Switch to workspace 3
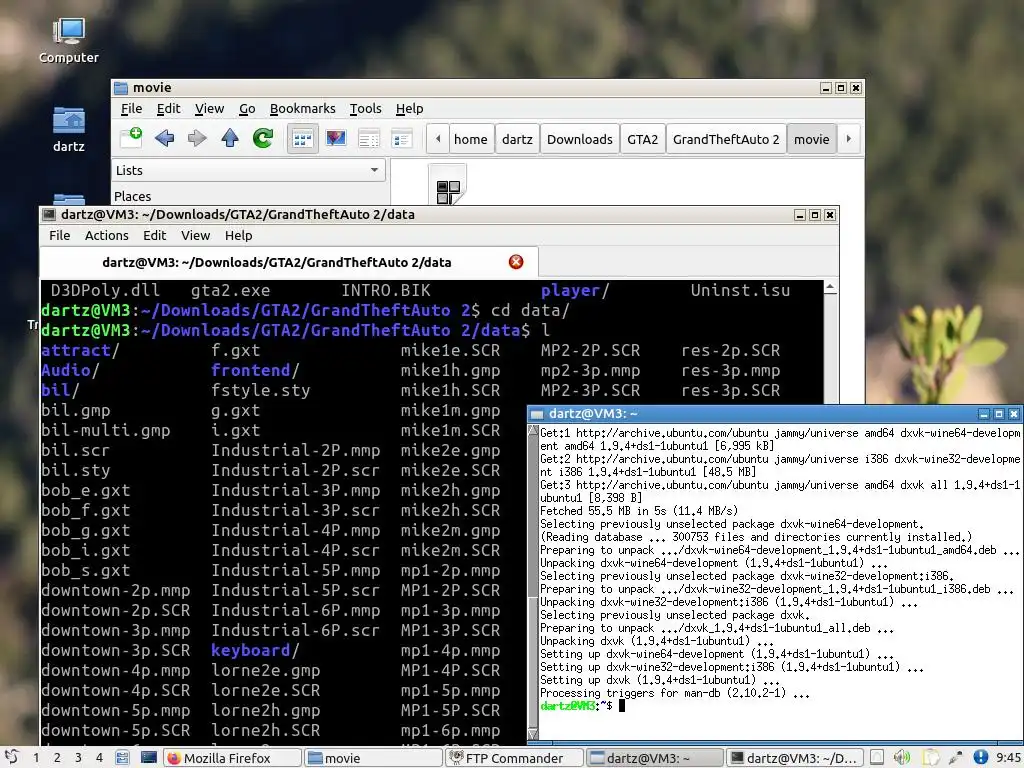 point(78,758)
